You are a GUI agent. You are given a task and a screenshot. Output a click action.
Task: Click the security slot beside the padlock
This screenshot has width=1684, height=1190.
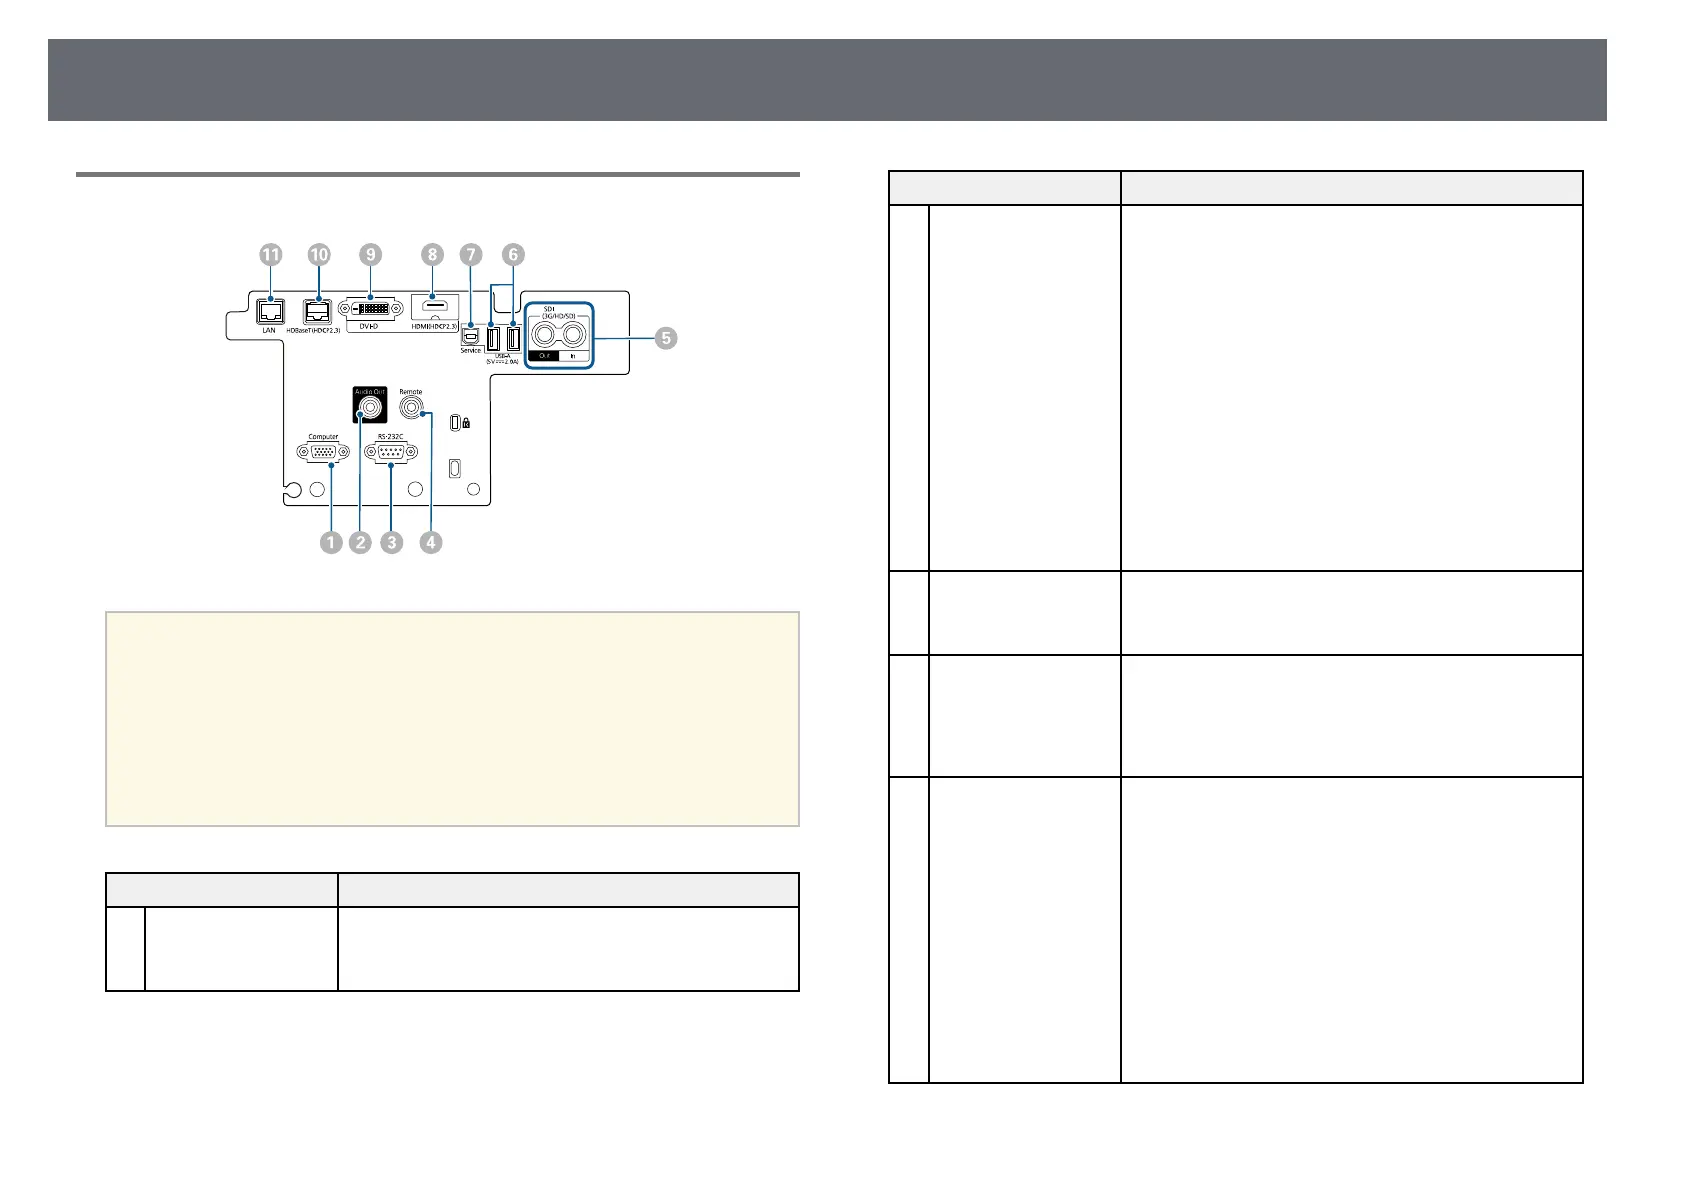click(x=454, y=423)
